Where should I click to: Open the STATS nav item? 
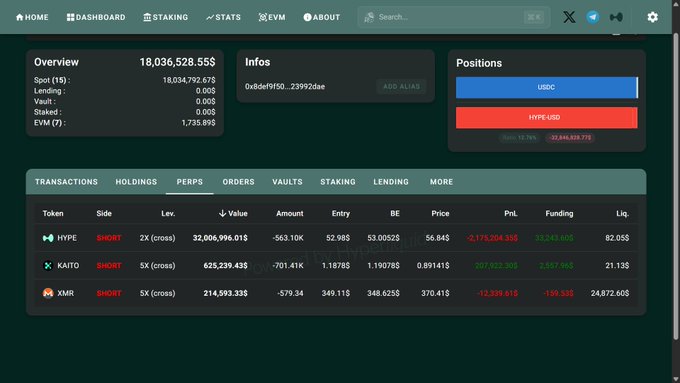pos(223,17)
